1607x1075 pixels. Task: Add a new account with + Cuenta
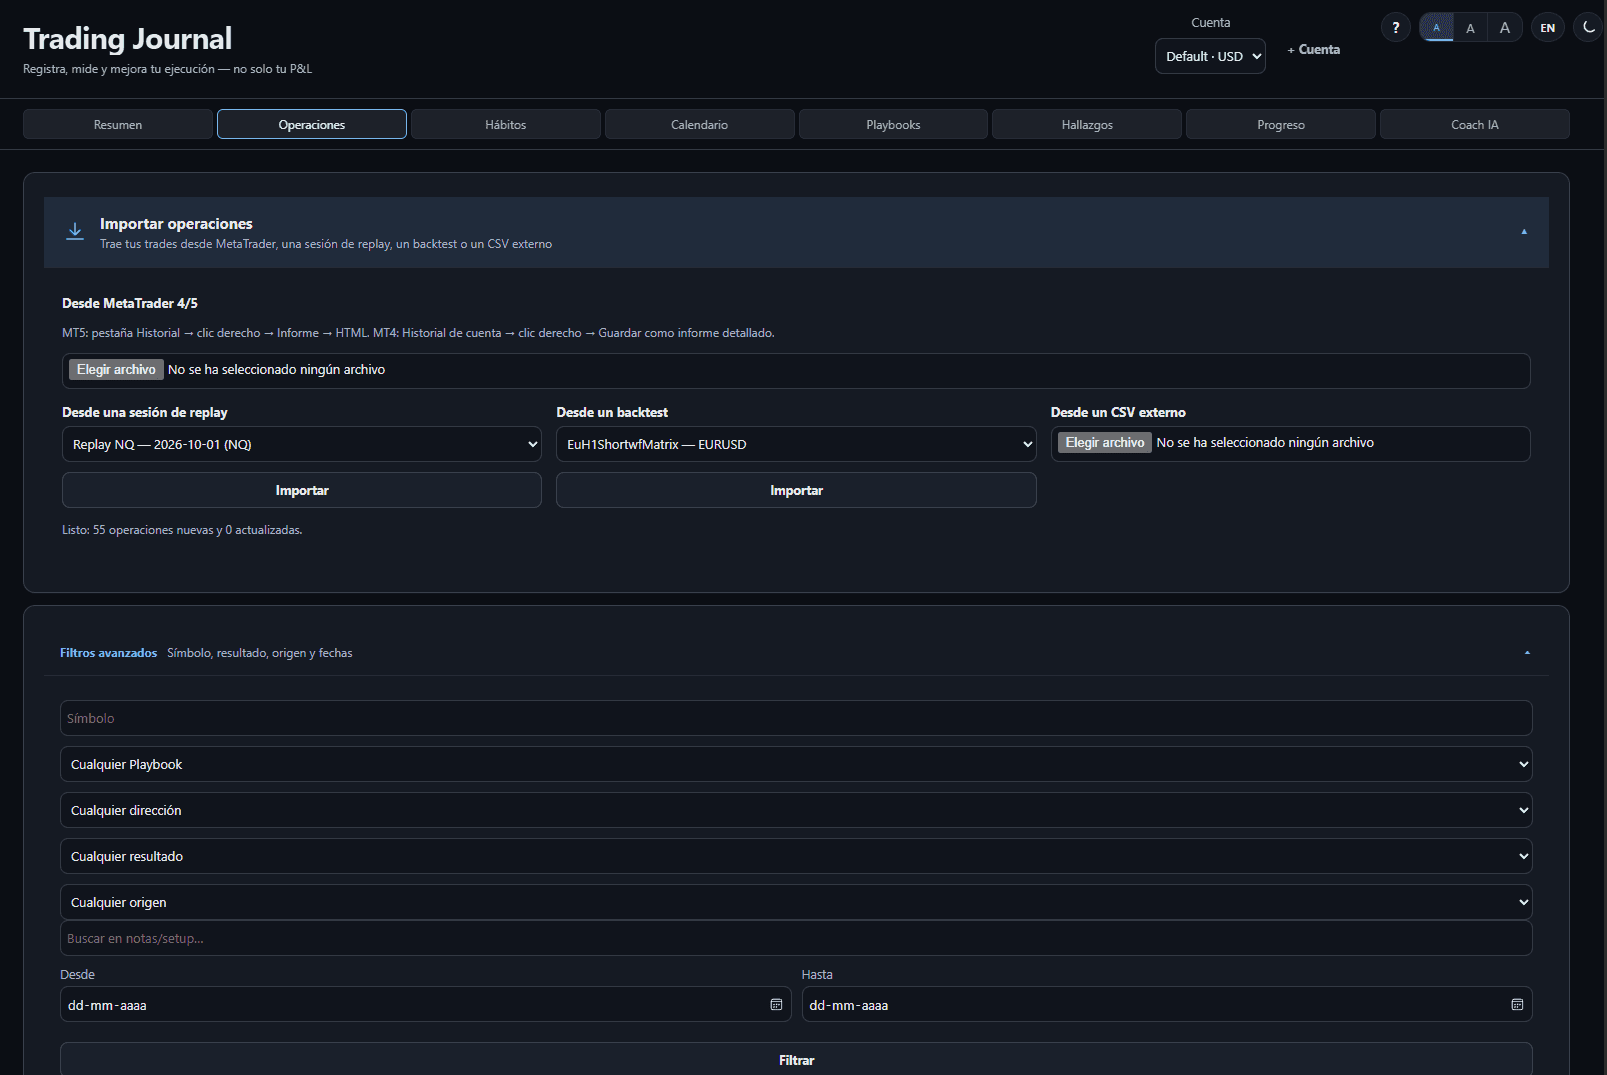[x=1314, y=49]
